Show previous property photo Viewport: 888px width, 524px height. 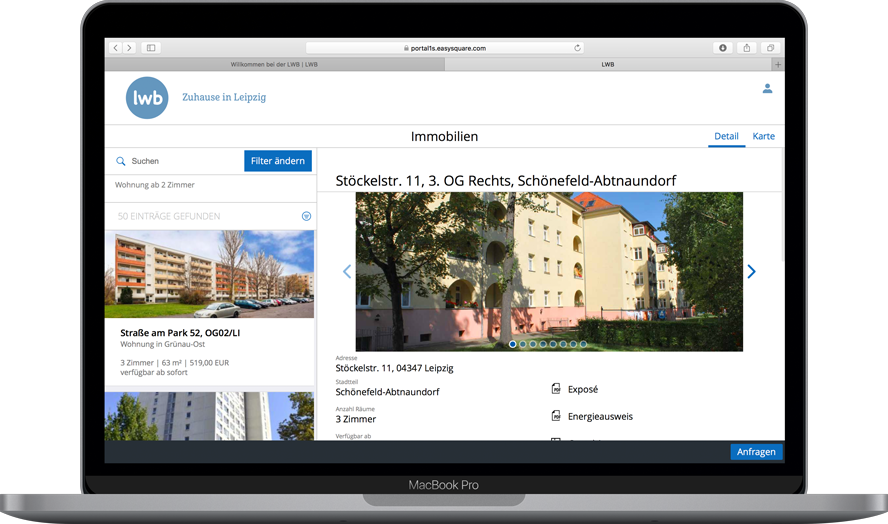point(347,272)
